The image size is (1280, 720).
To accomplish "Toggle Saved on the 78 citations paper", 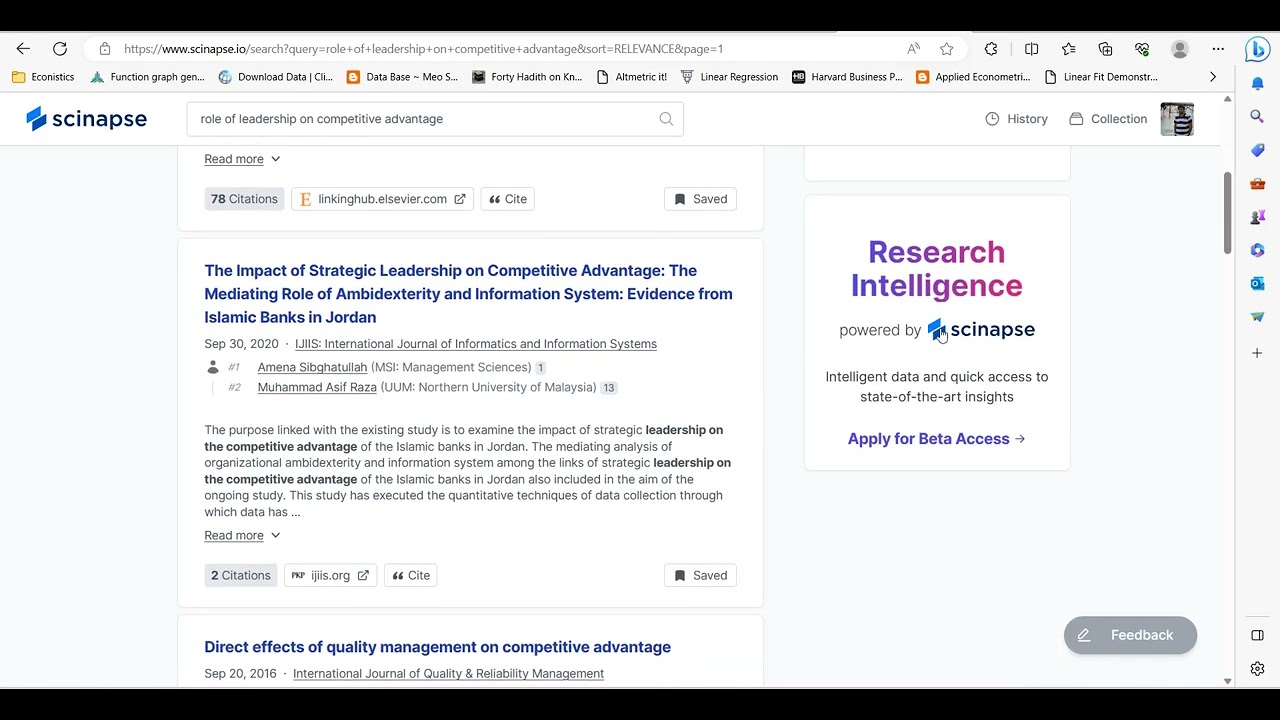I will point(700,199).
